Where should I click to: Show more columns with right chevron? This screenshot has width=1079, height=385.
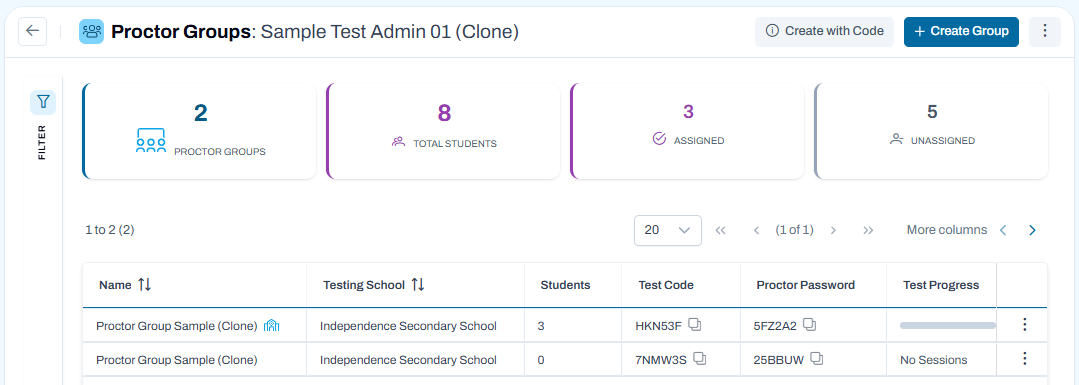click(x=1032, y=230)
